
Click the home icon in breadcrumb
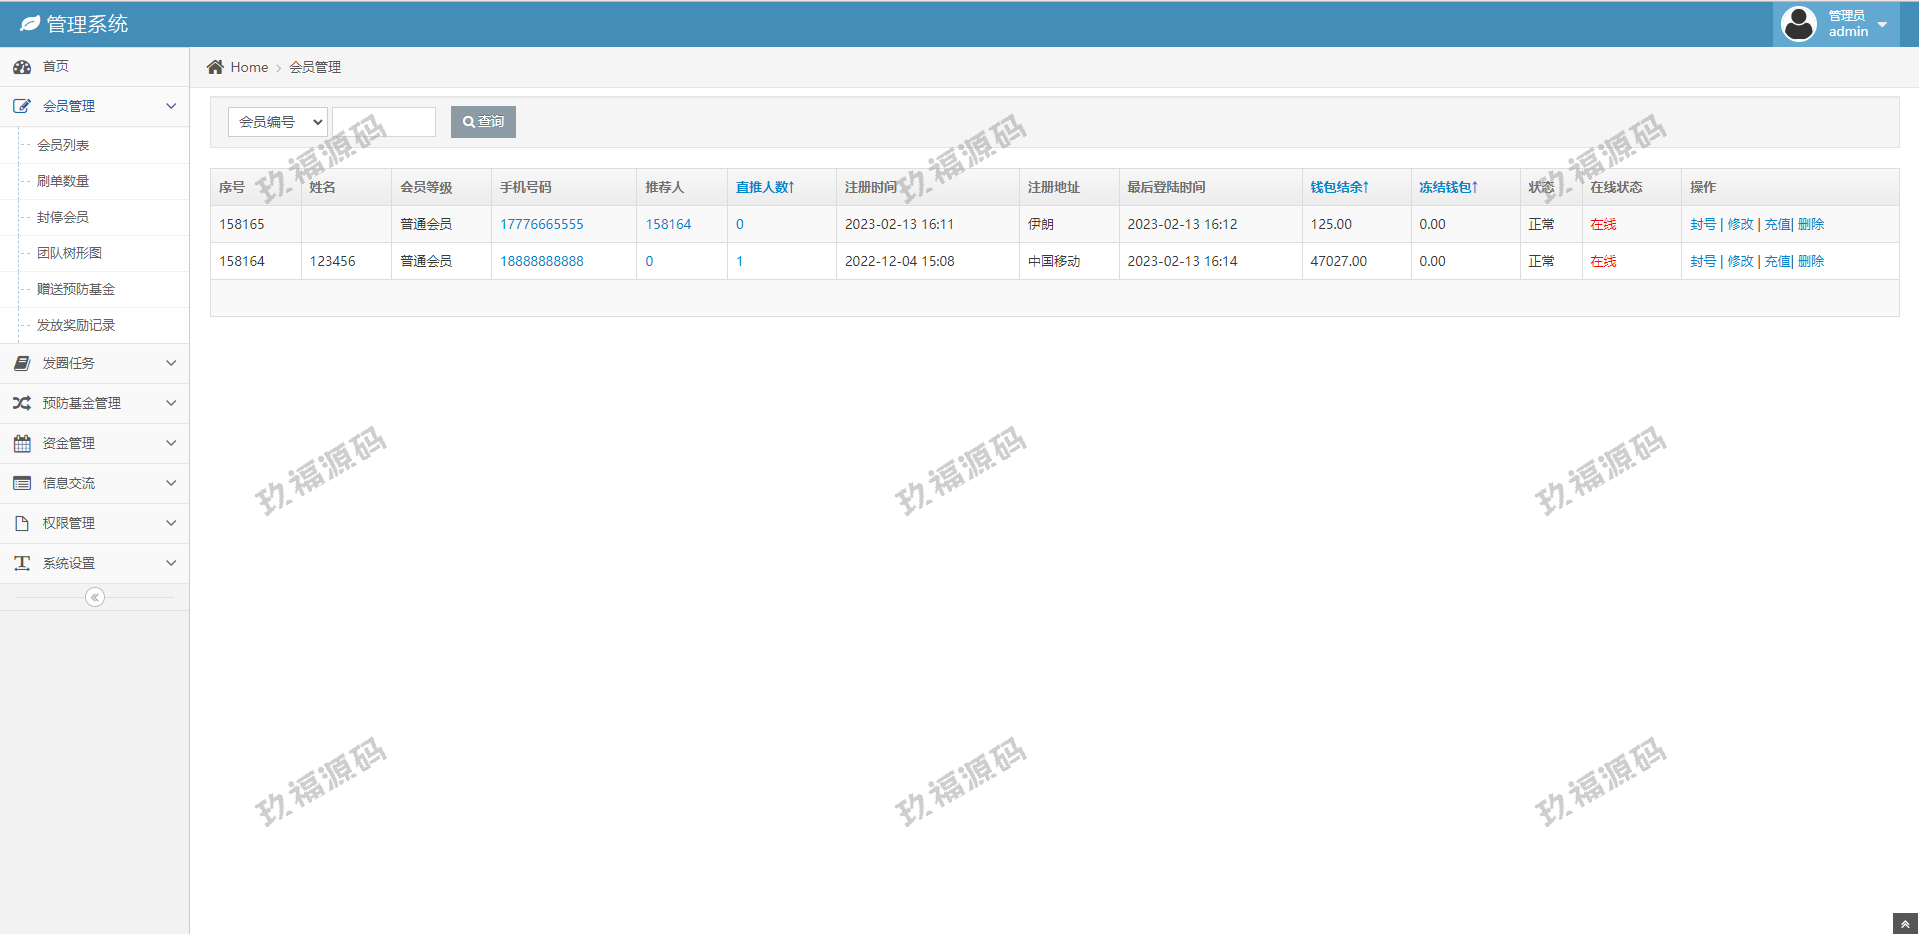pos(215,67)
